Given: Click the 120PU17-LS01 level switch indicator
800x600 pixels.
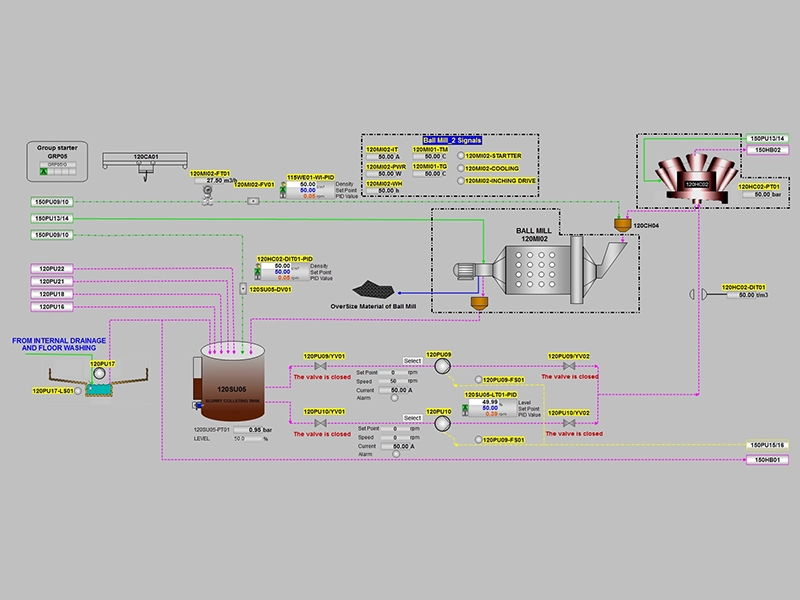Looking at the screenshot, I should click(78, 391).
